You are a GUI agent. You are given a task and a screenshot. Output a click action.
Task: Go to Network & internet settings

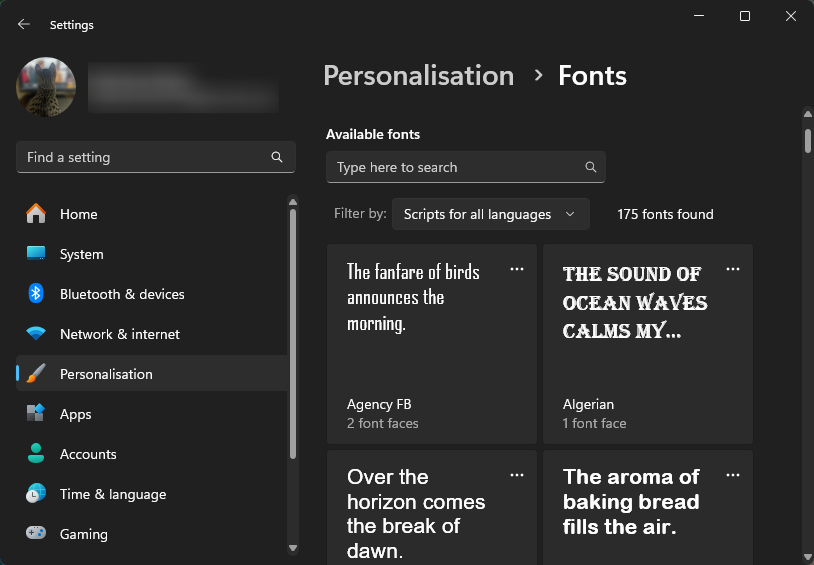[x=119, y=334]
